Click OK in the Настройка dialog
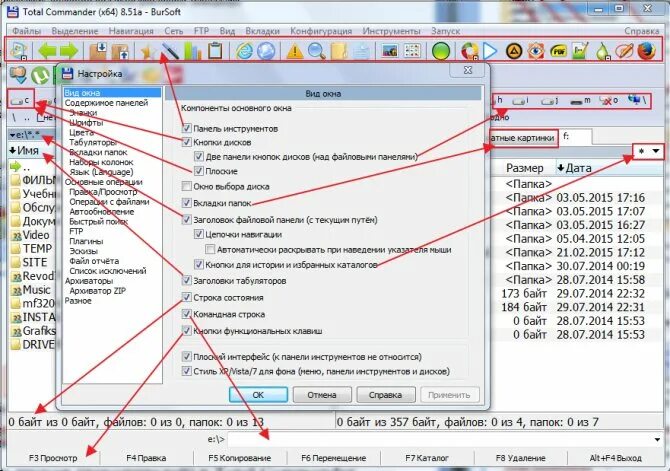The width and height of the screenshot is (670, 471). click(x=258, y=395)
